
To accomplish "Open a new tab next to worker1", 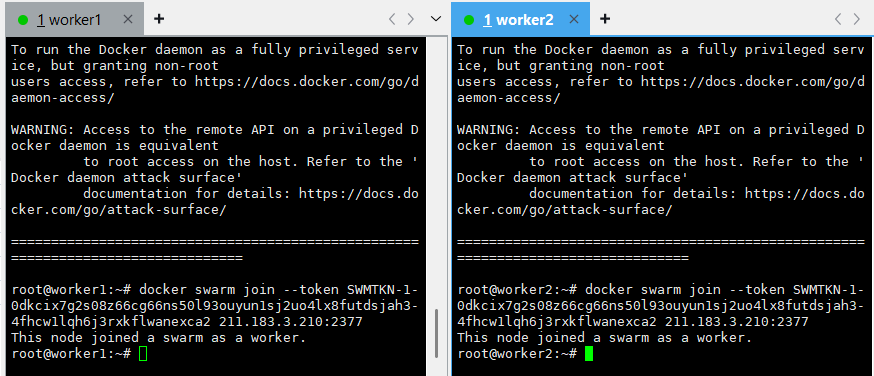I will tap(159, 19).
